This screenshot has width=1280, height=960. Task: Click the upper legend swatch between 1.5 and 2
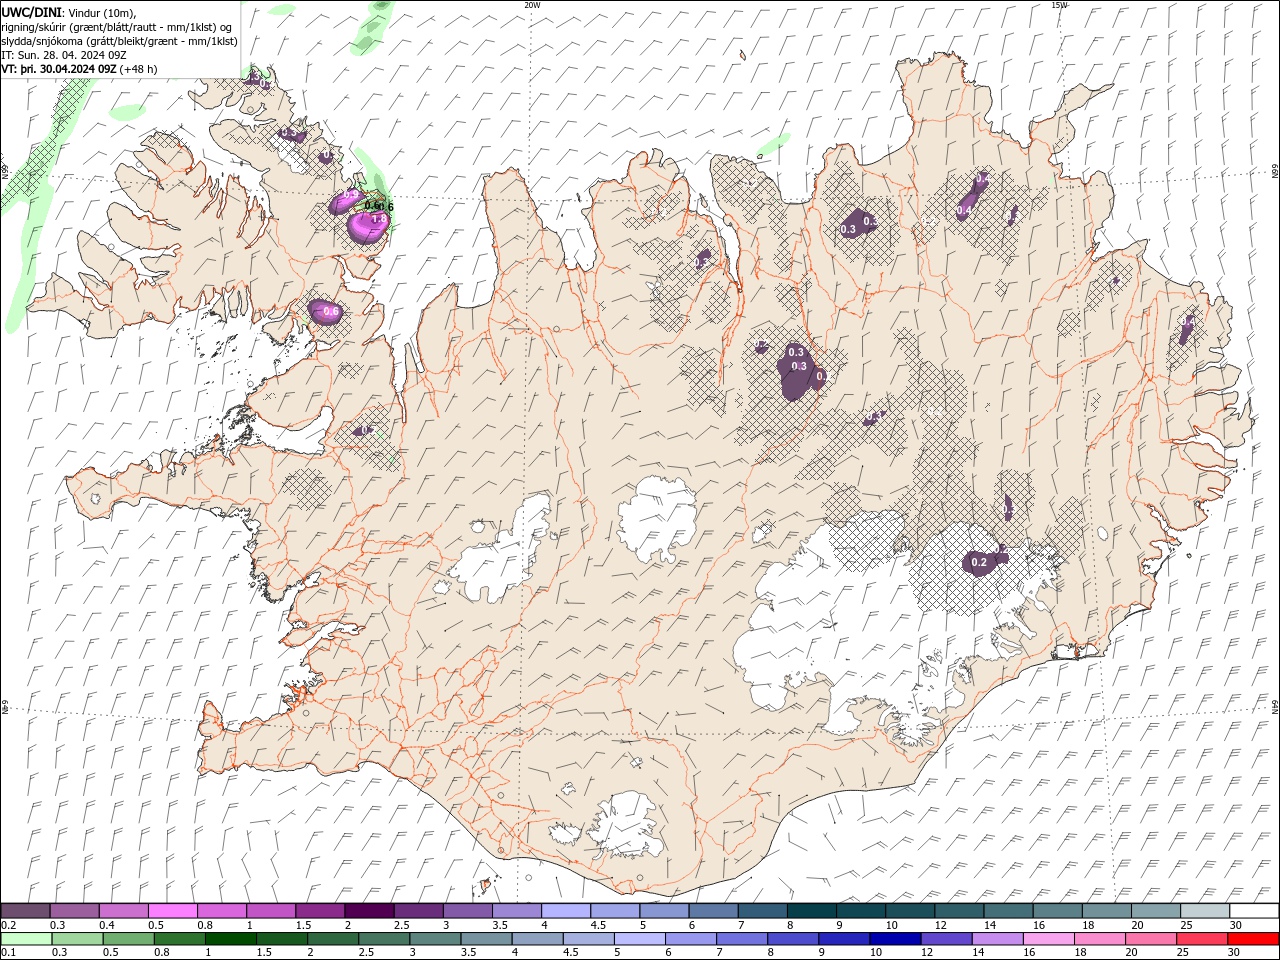click(x=321, y=911)
